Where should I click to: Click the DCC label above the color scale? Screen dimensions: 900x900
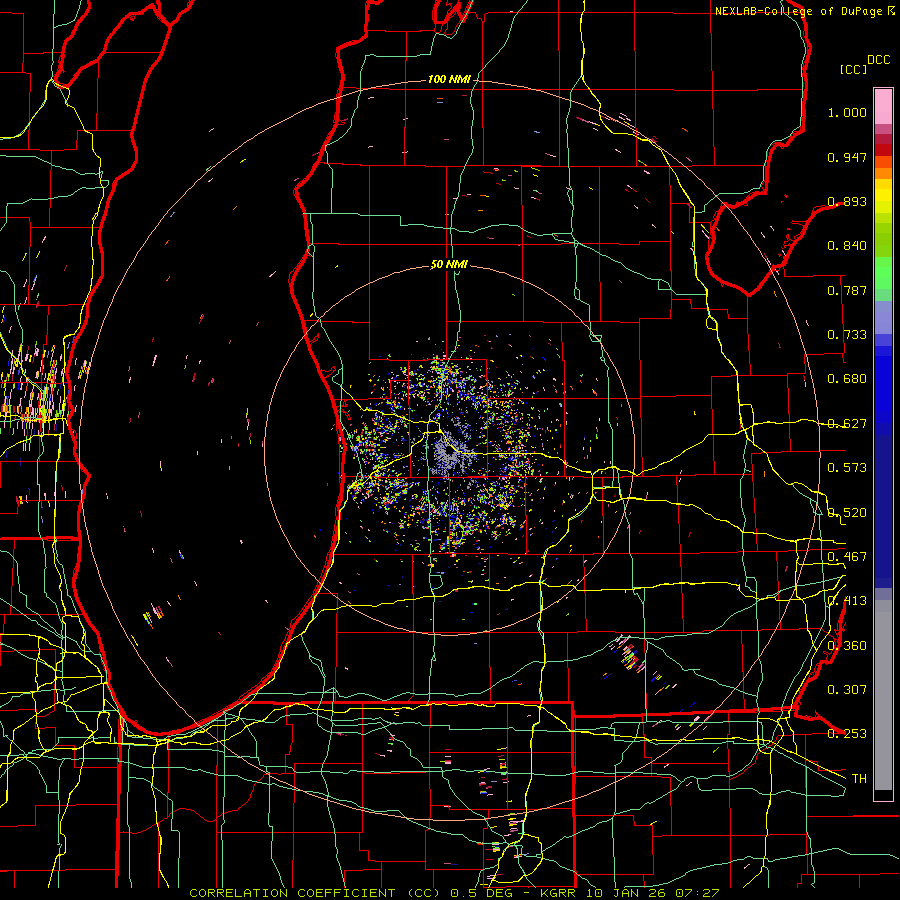[878, 60]
